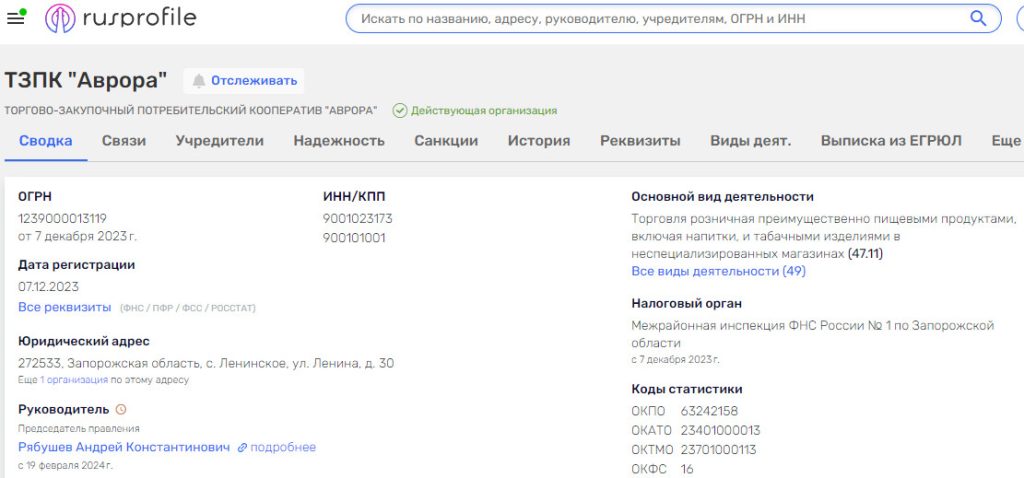Click the clock icon beside Руководитель
The height and width of the screenshot is (478, 1024).
[121, 409]
